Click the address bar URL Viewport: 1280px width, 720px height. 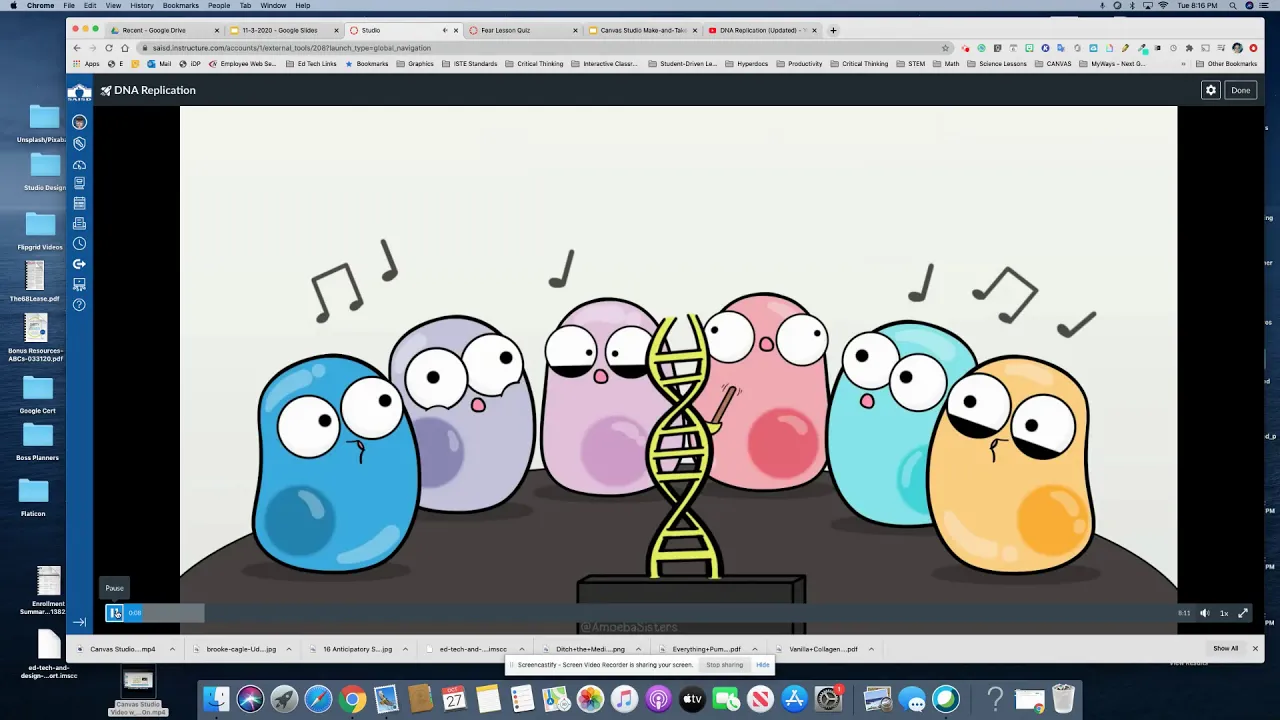292,48
